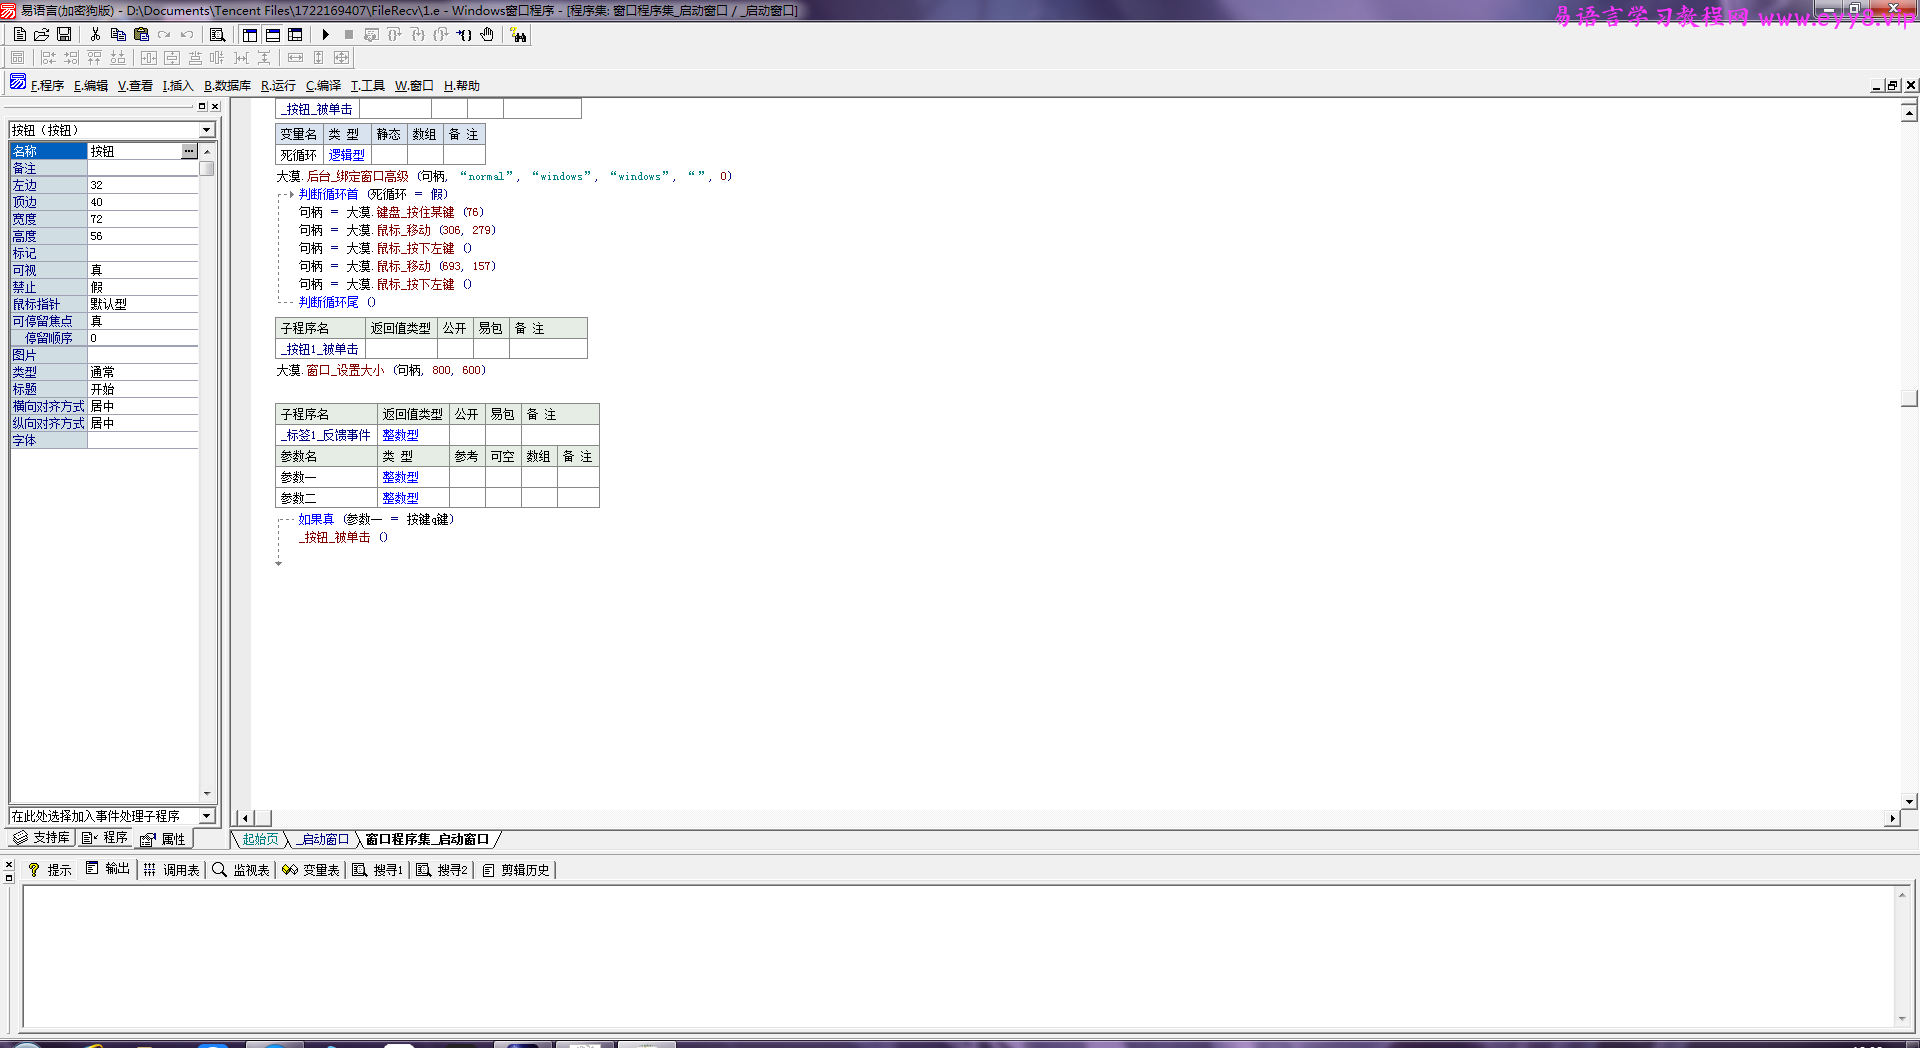Click the code editor scroll-down arrow
This screenshot has width=1920, height=1048.
point(1909,801)
